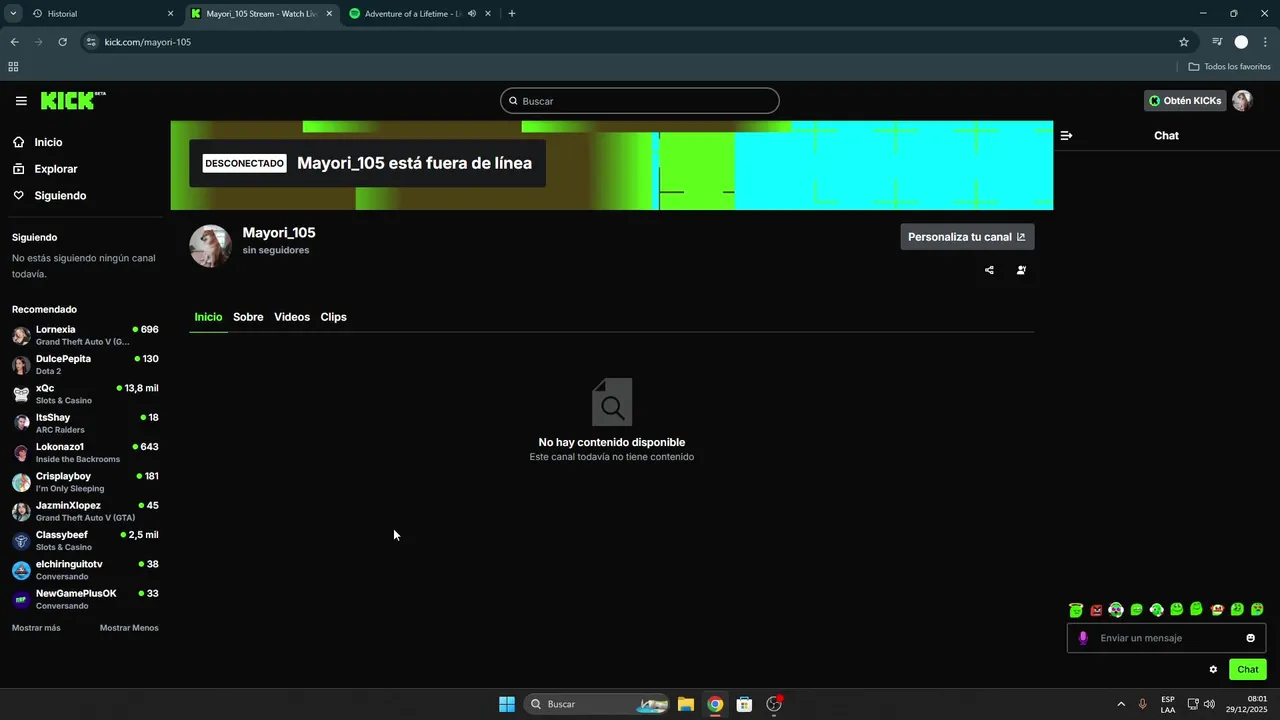Open Microsoft Store from the taskbar

point(744,704)
